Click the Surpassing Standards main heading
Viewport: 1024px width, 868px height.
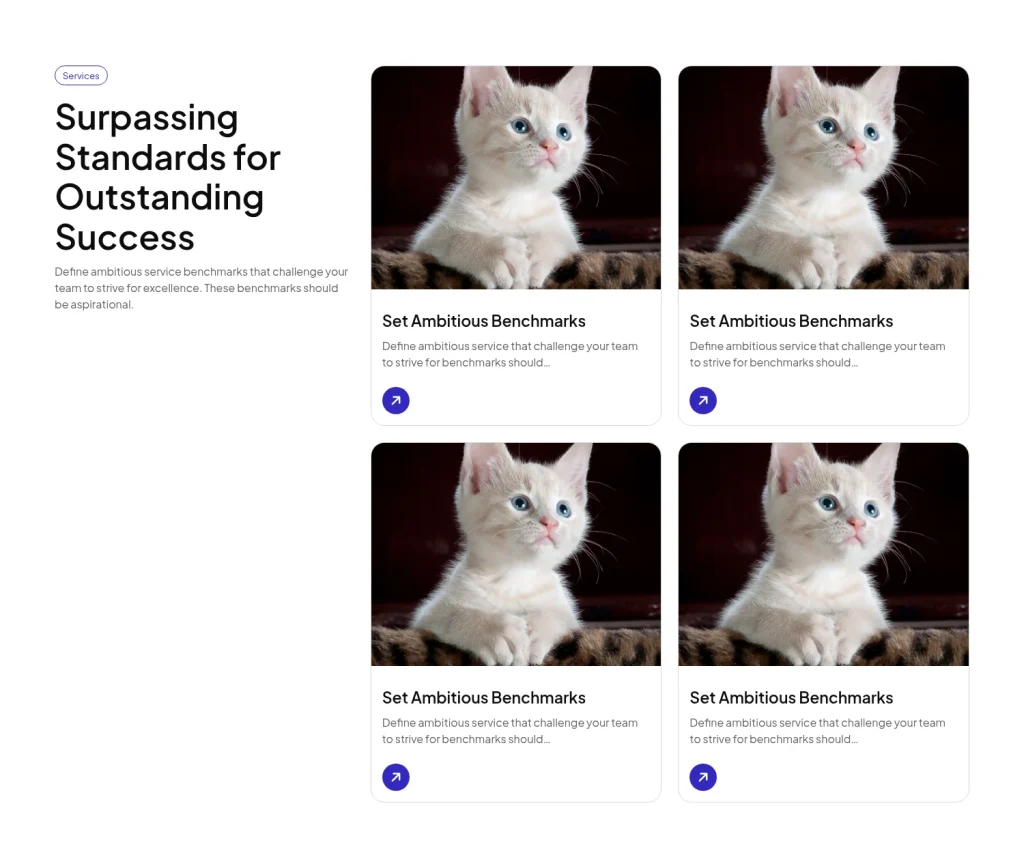pyautogui.click(x=167, y=177)
